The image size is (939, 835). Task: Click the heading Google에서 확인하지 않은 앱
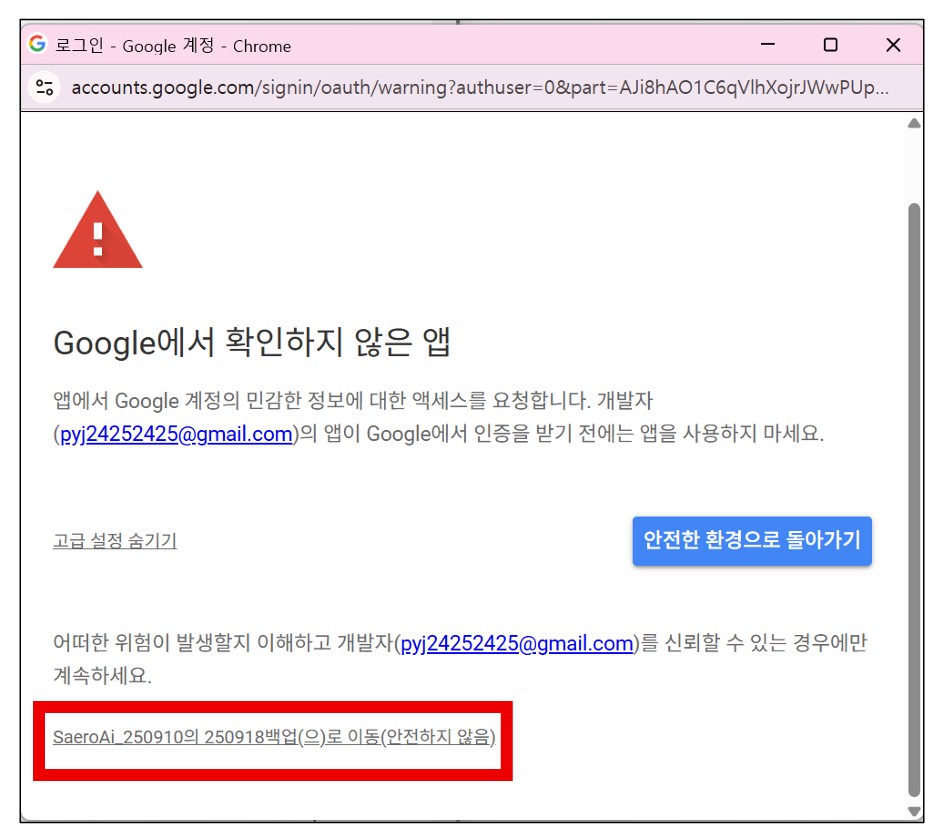pyautogui.click(x=252, y=343)
